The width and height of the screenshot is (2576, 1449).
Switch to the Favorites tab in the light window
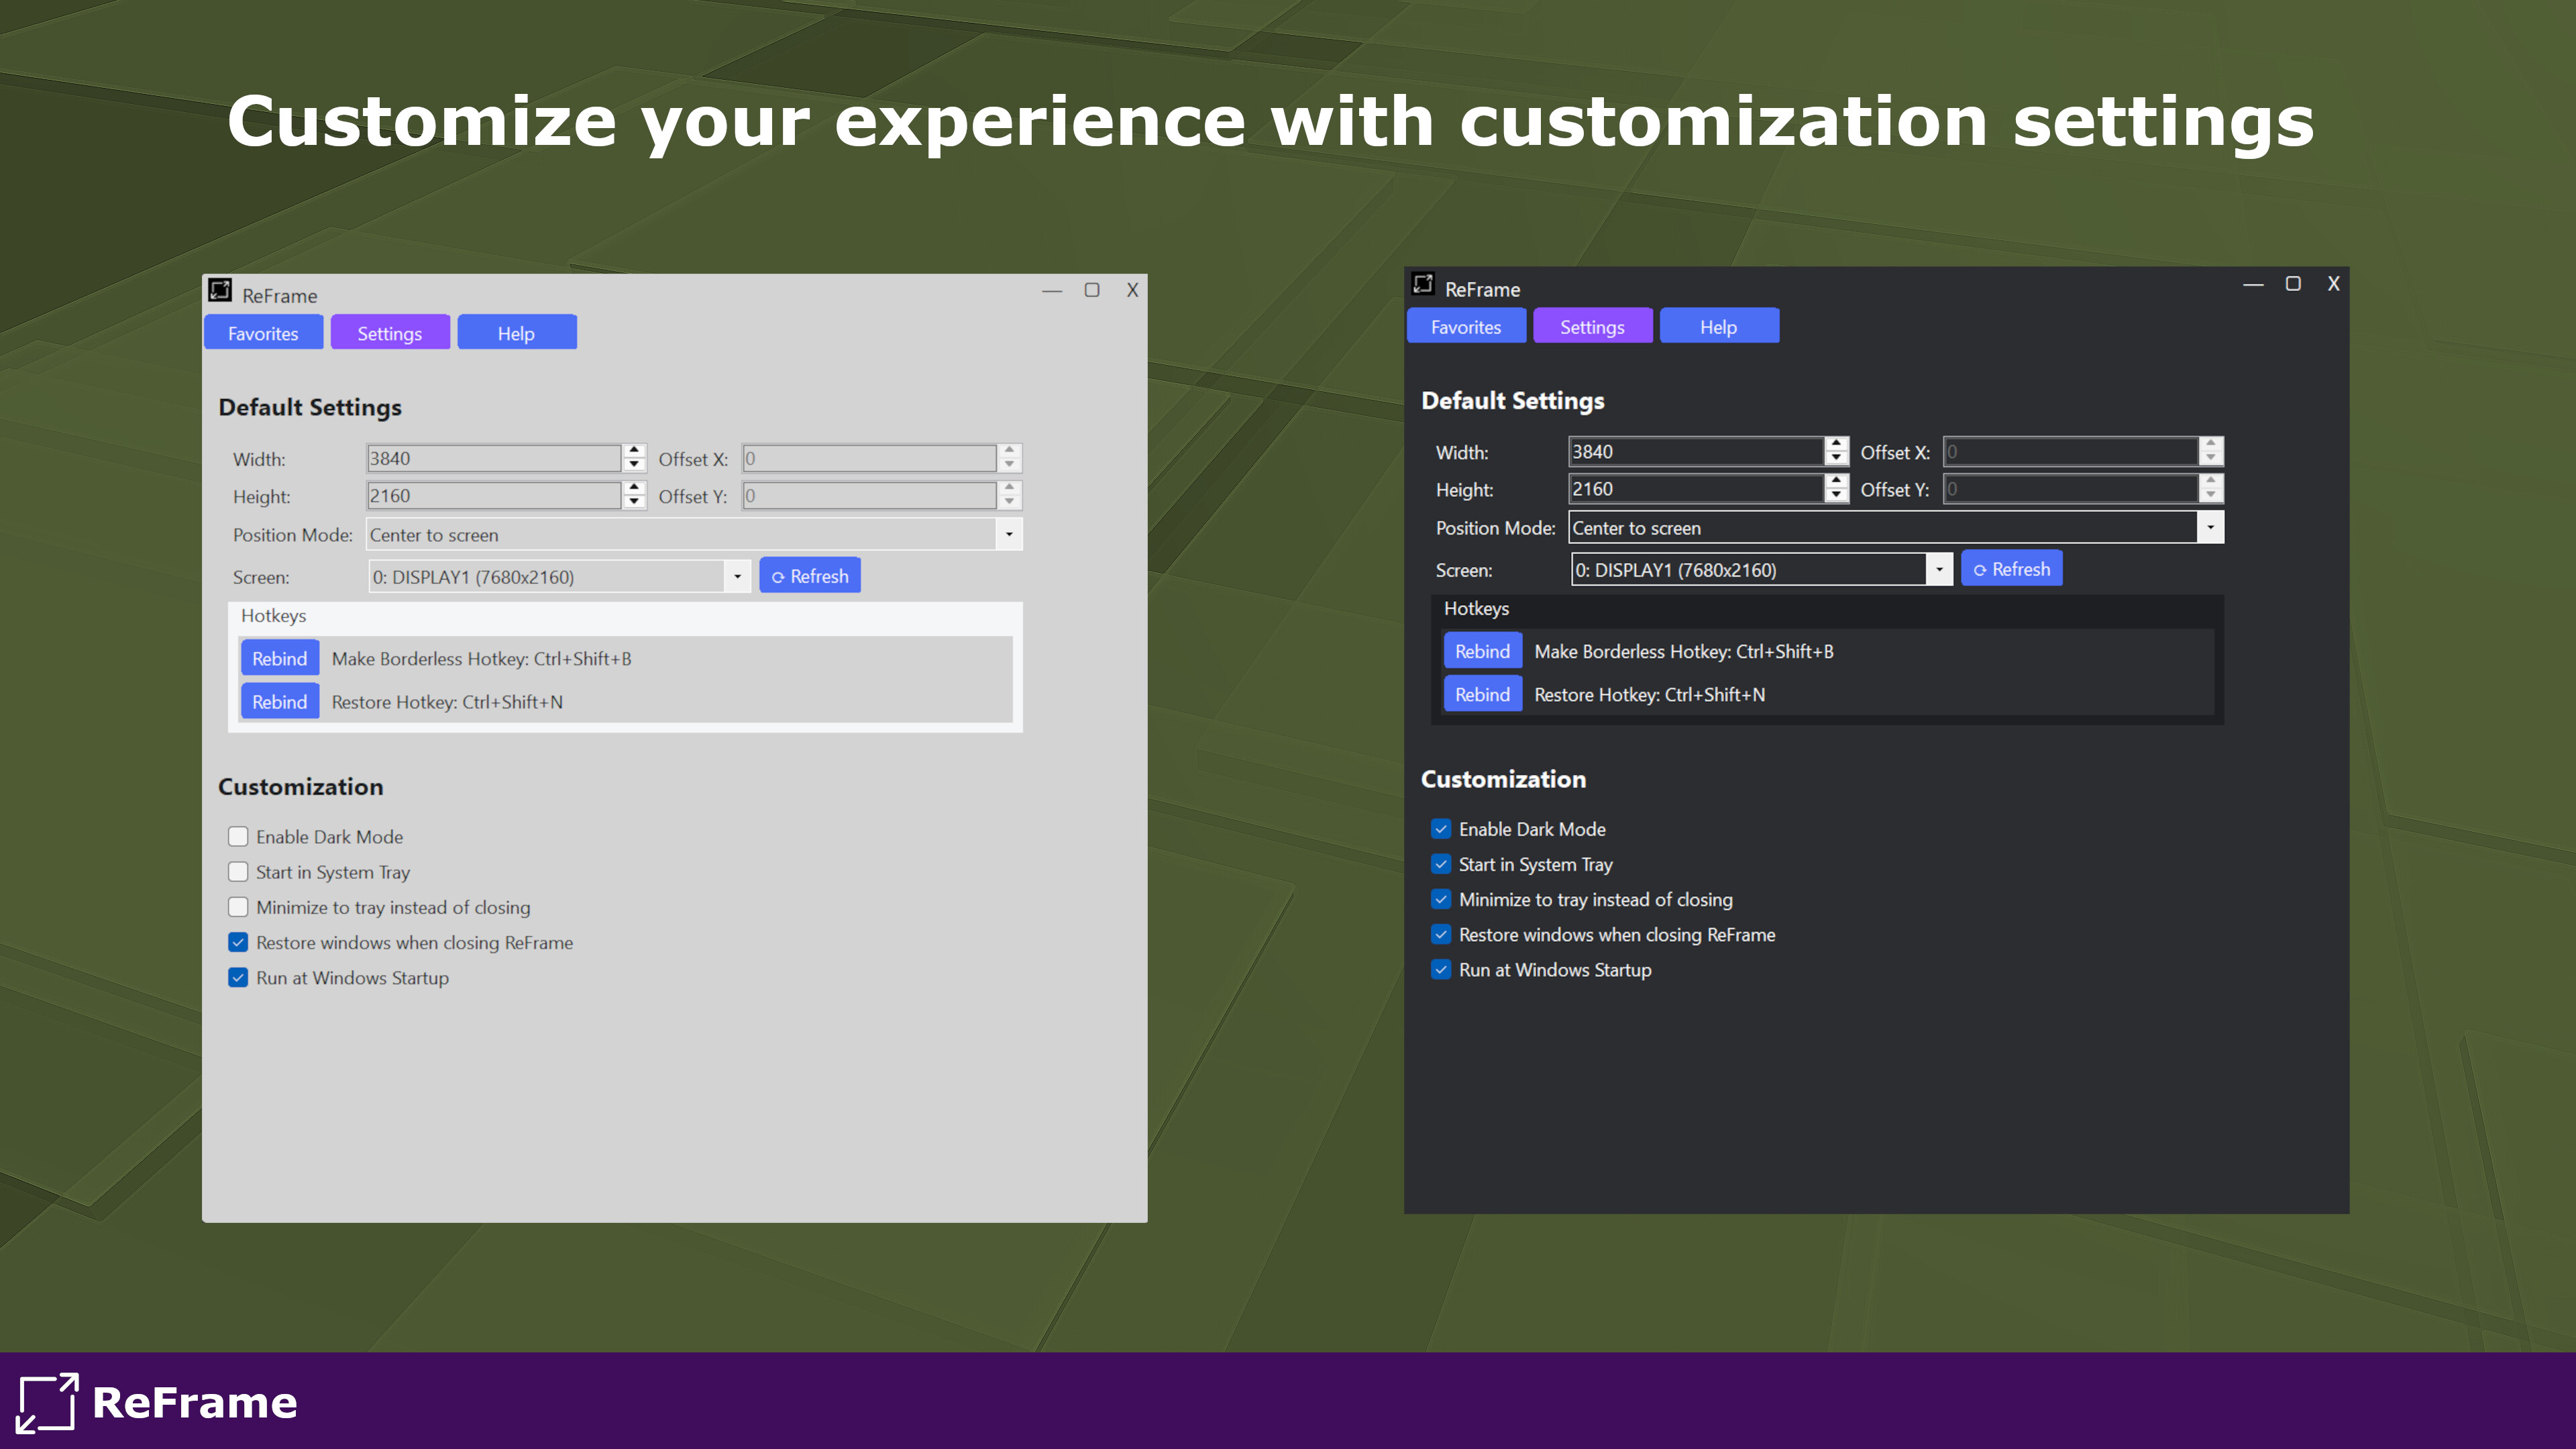pyautogui.click(x=263, y=332)
